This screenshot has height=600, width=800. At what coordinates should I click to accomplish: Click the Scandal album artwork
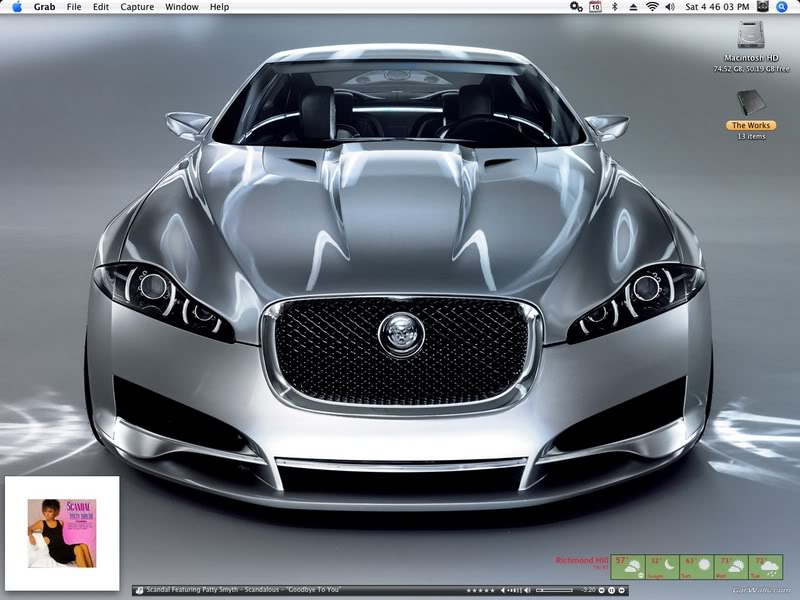[62, 533]
